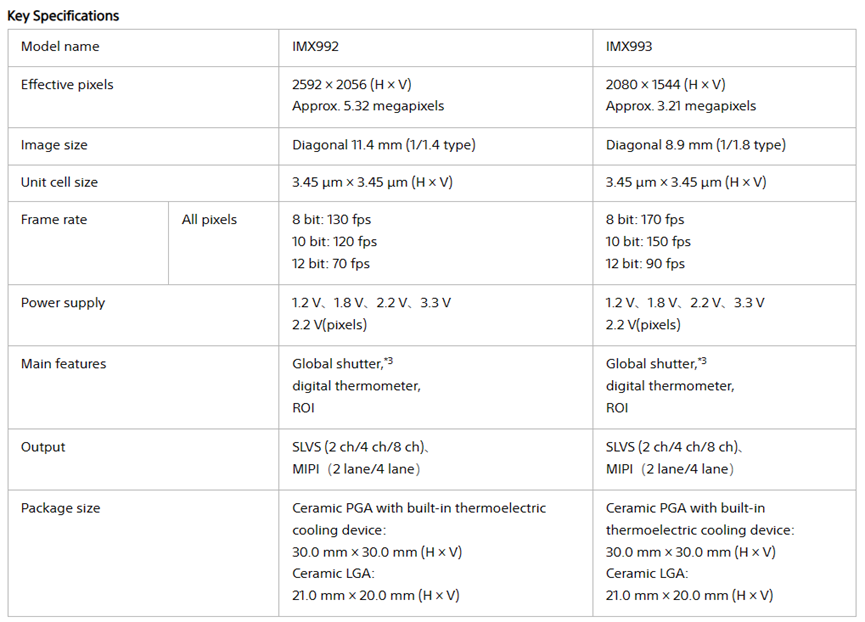
Task: Click the Main features row label
Action: coord(63,364)
